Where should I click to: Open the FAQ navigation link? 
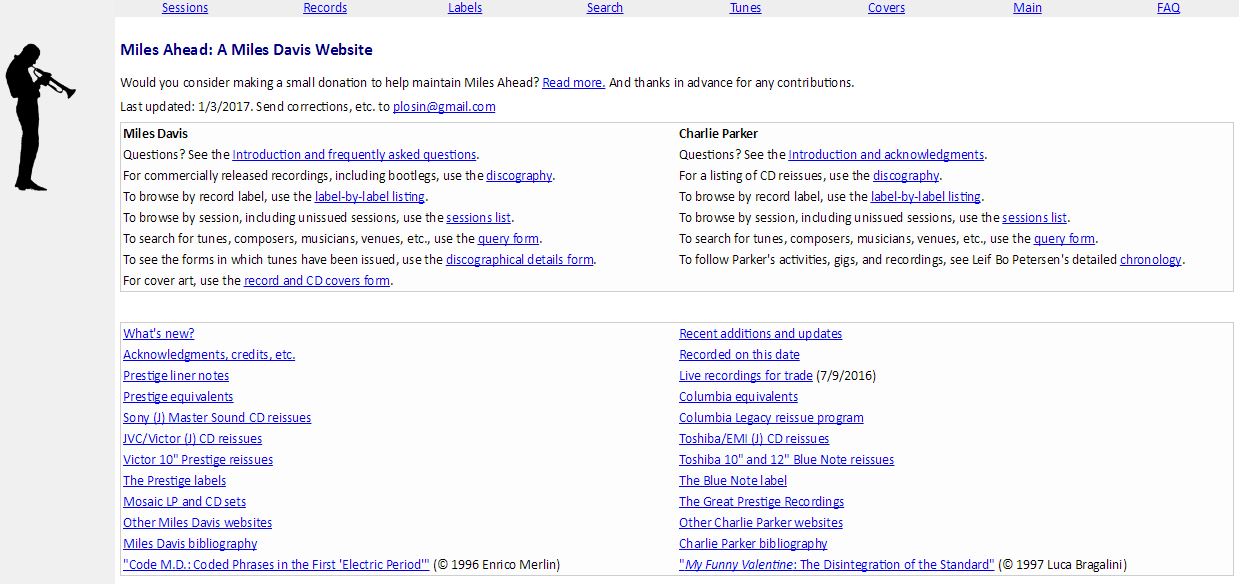pos(1168,8)
